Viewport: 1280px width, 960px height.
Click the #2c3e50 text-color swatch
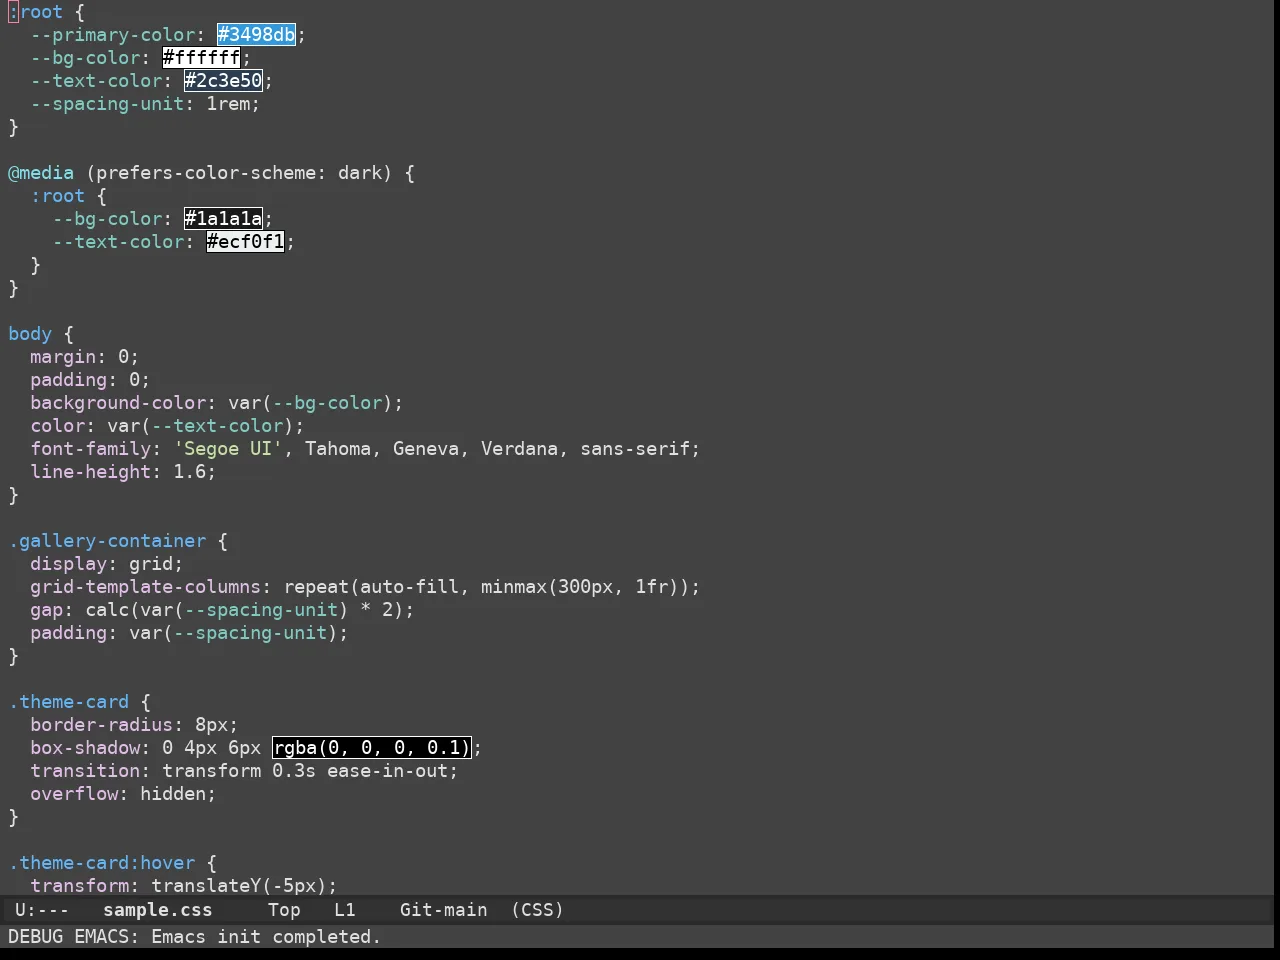point(224,81)
